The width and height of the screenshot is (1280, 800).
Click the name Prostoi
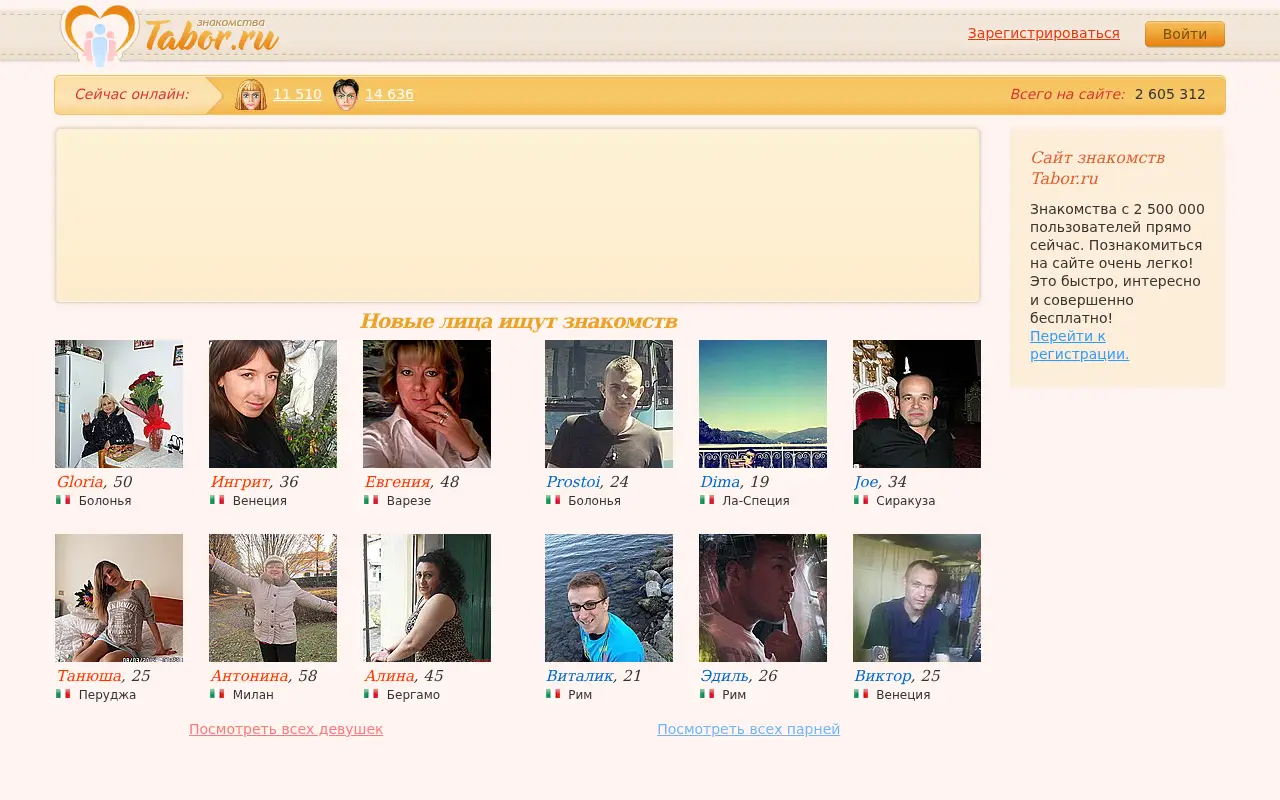click(573, 482)
